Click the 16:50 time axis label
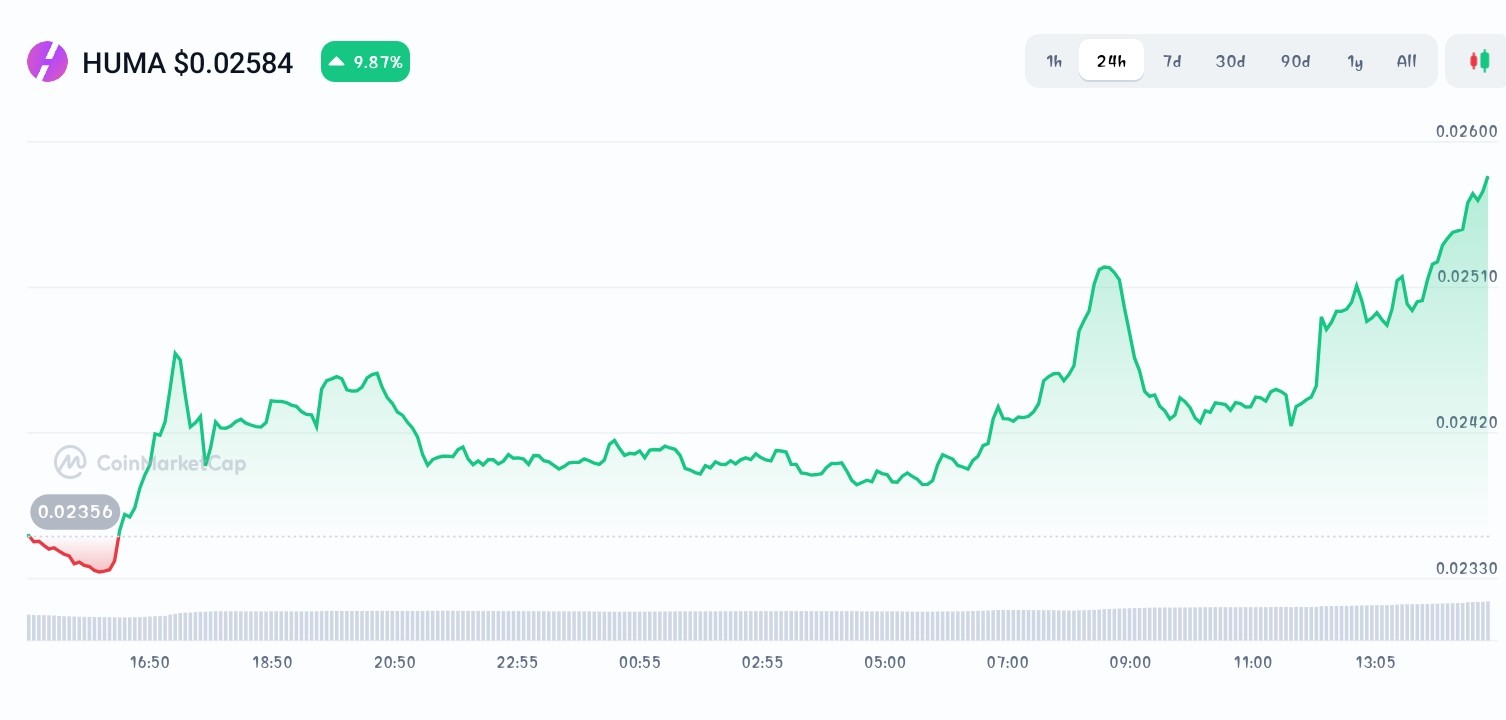Viewport: 1506px width, 720px height. (x=149, y=662)
